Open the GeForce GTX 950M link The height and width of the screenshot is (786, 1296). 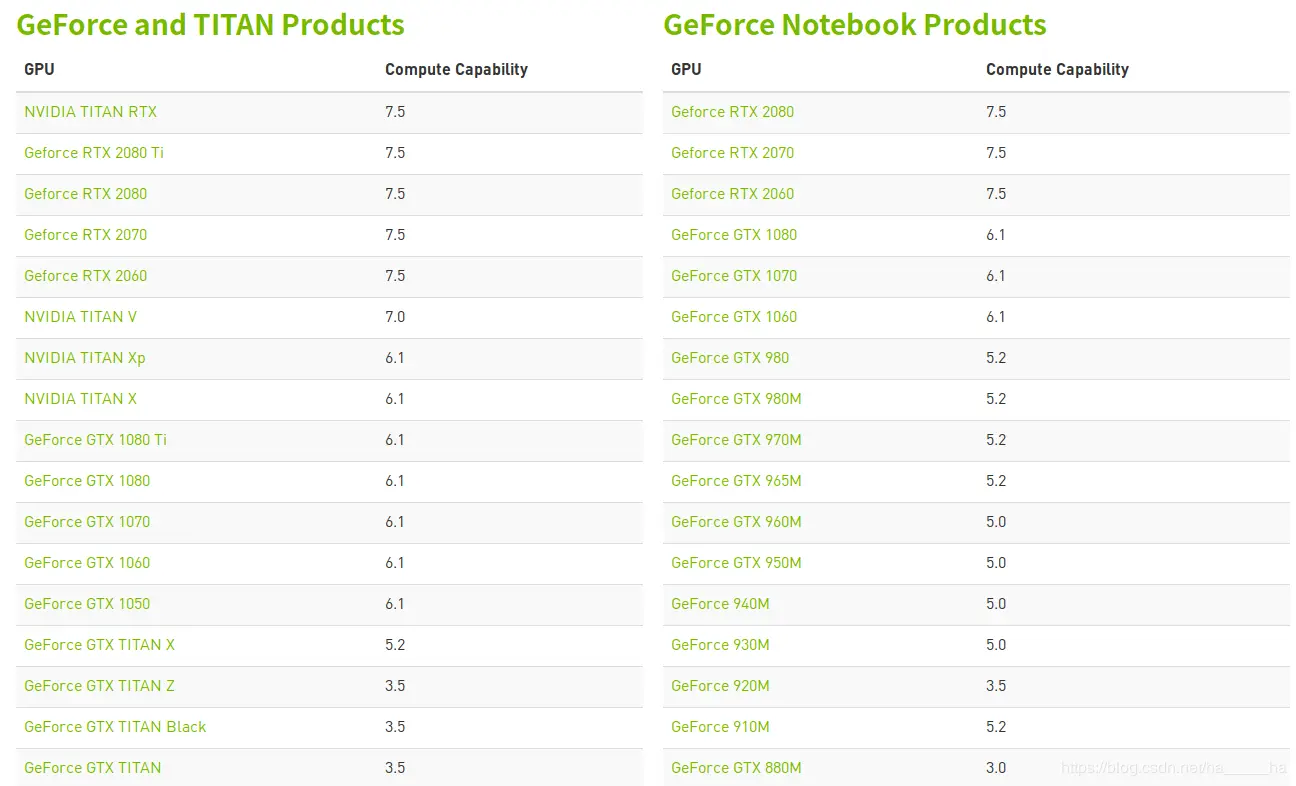coord(736,563)
